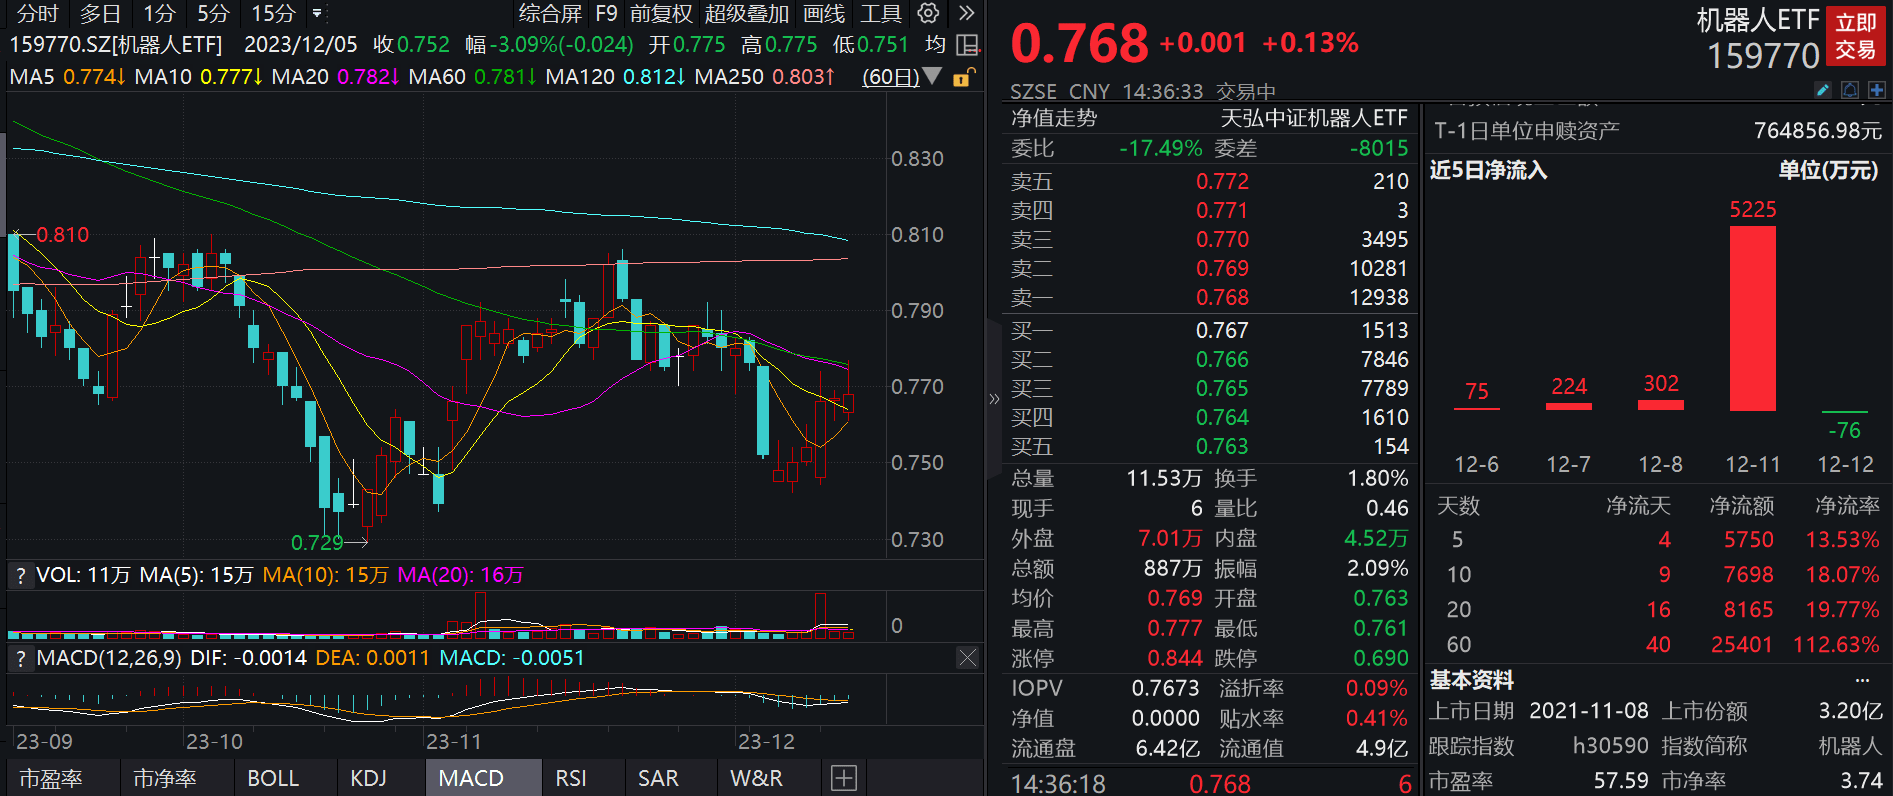Select 5分 minute period
The height and width of the screenshot is (796, 1893).
[213, 14]
